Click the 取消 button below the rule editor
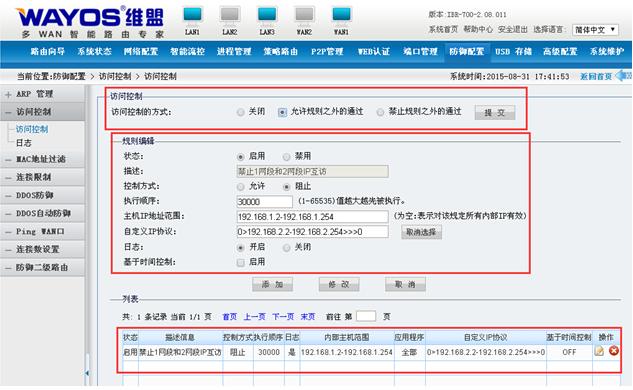Viewport: 633px width, 390px height. point(405,285)
